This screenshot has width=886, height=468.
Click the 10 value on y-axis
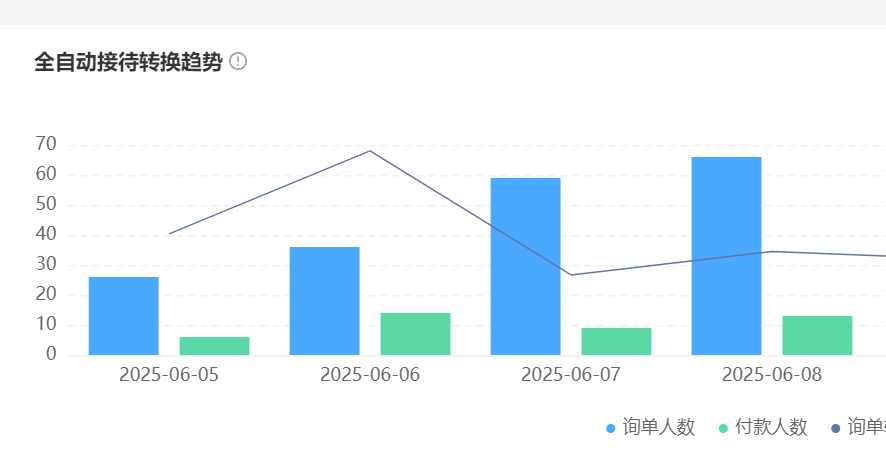46,324
